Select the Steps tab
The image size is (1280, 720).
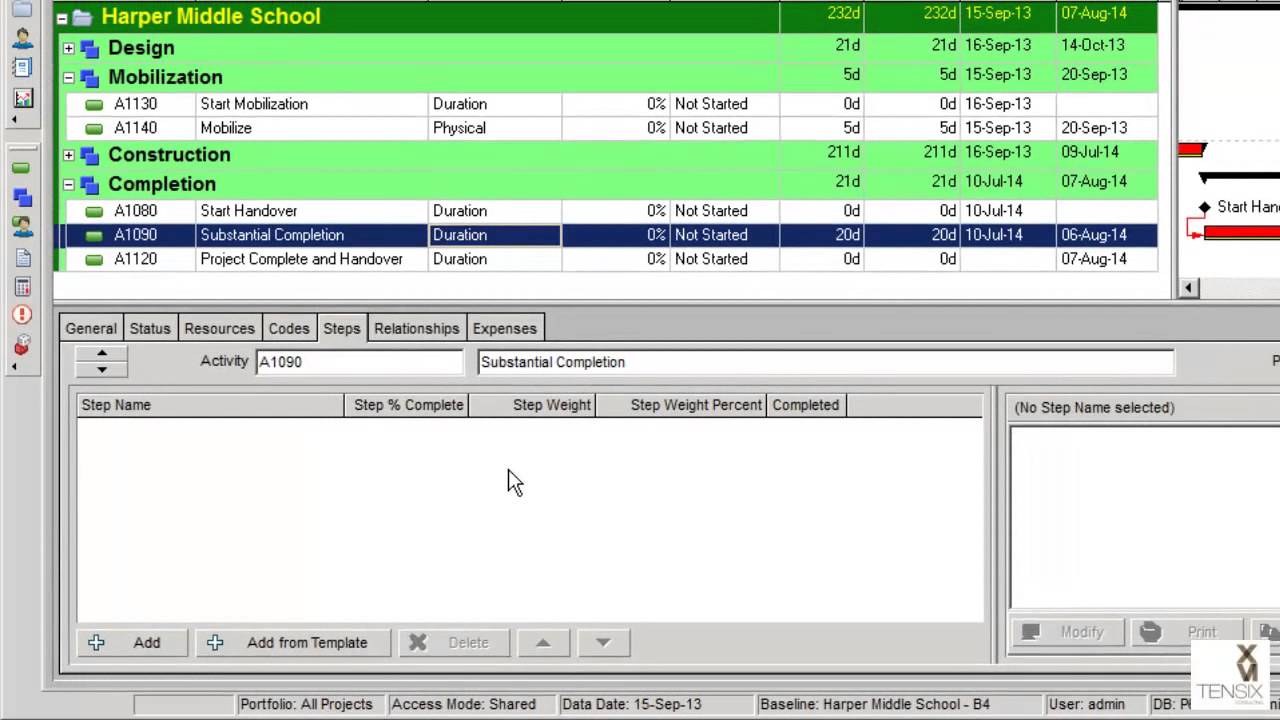(x=342, y=328)
